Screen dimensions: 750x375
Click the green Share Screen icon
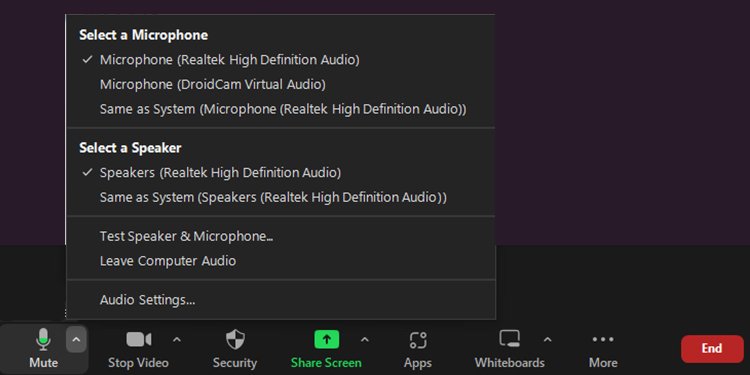[327, 340]
